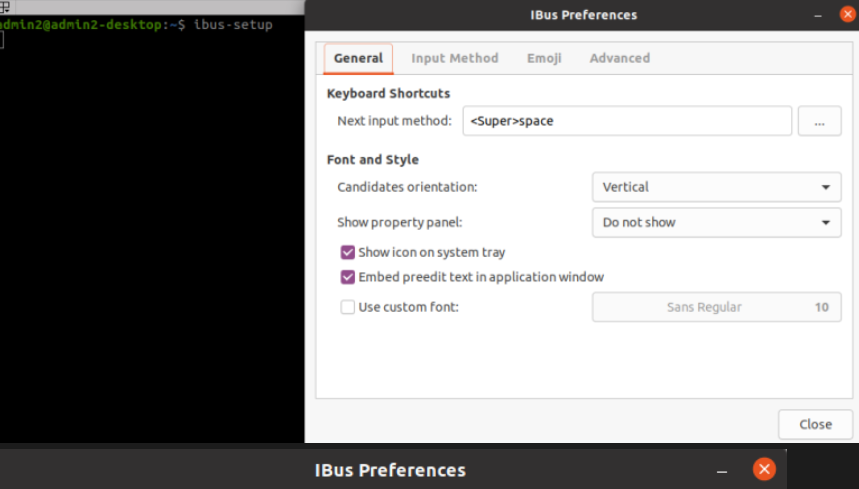The height and width of the screenshot is (489, 859).
Task: Enable the Use custom font checkbox
Action: coord(347,307)
